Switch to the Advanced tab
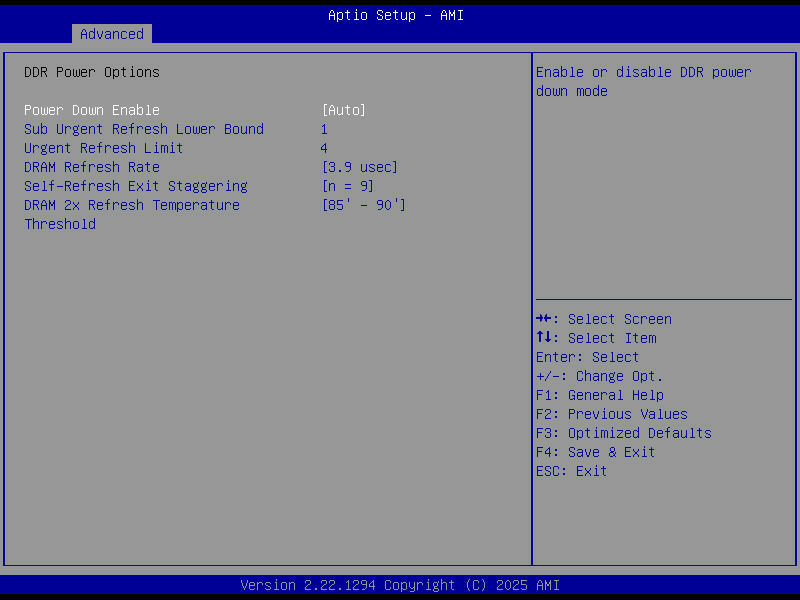Viewport: 800px width, 600px height. point(111,33)
